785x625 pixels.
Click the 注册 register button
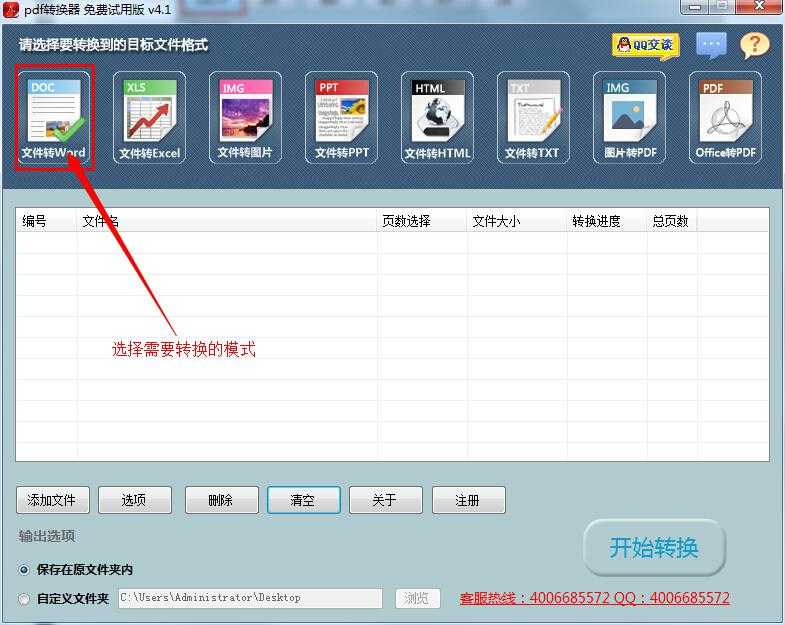point(469,500)
